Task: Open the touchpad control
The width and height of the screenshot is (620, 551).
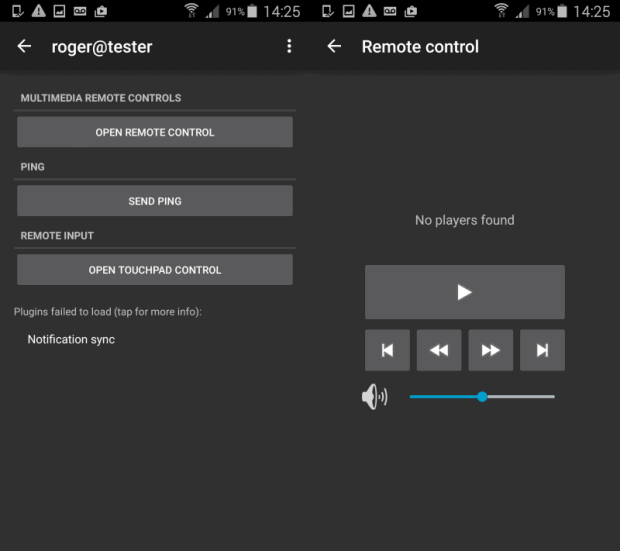Action: [155, 270]
